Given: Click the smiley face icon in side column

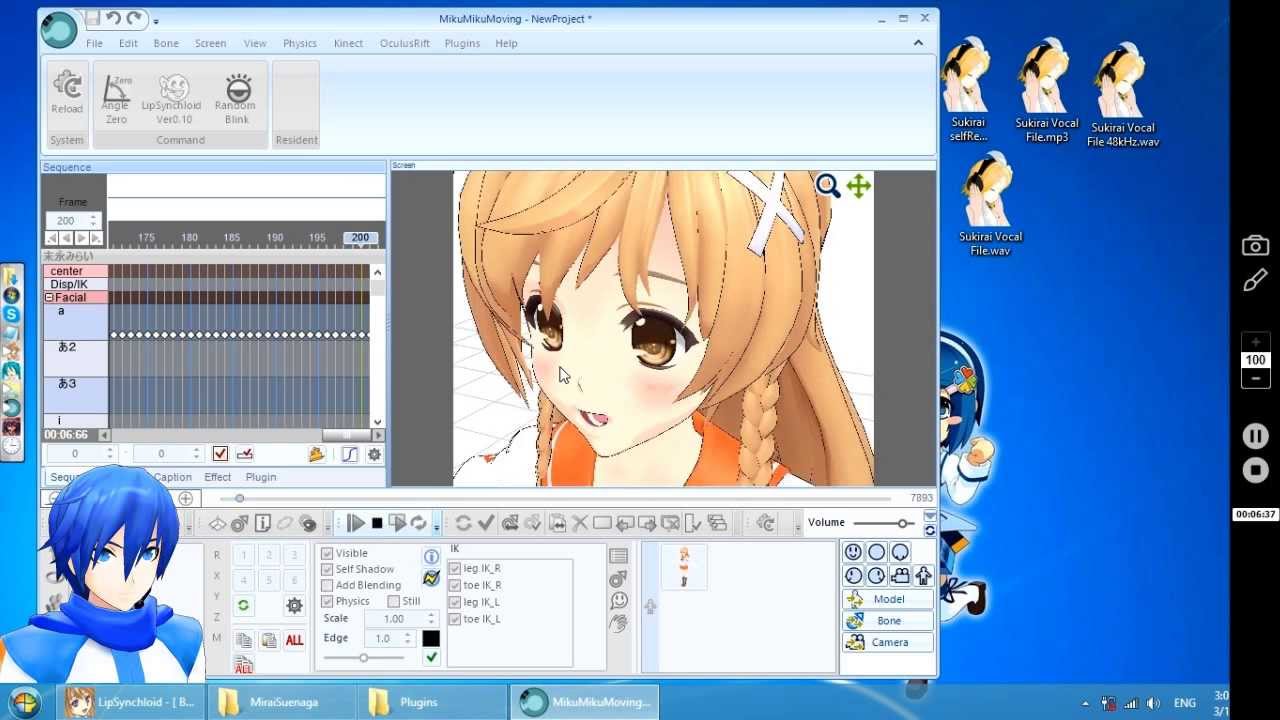Looking at the screenshot, I should (619, 600).
